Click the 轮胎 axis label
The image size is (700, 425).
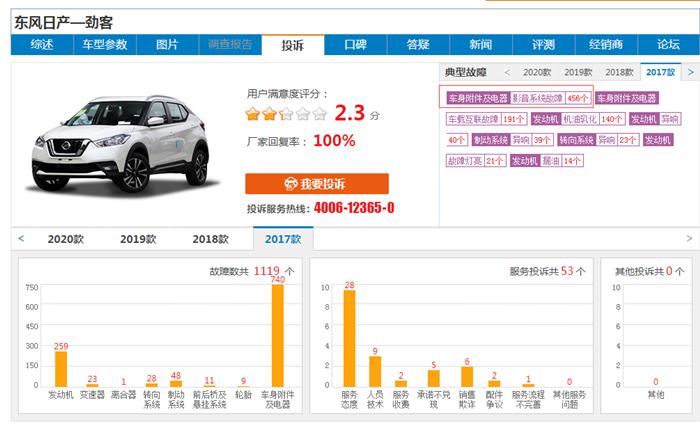point(243,395)
